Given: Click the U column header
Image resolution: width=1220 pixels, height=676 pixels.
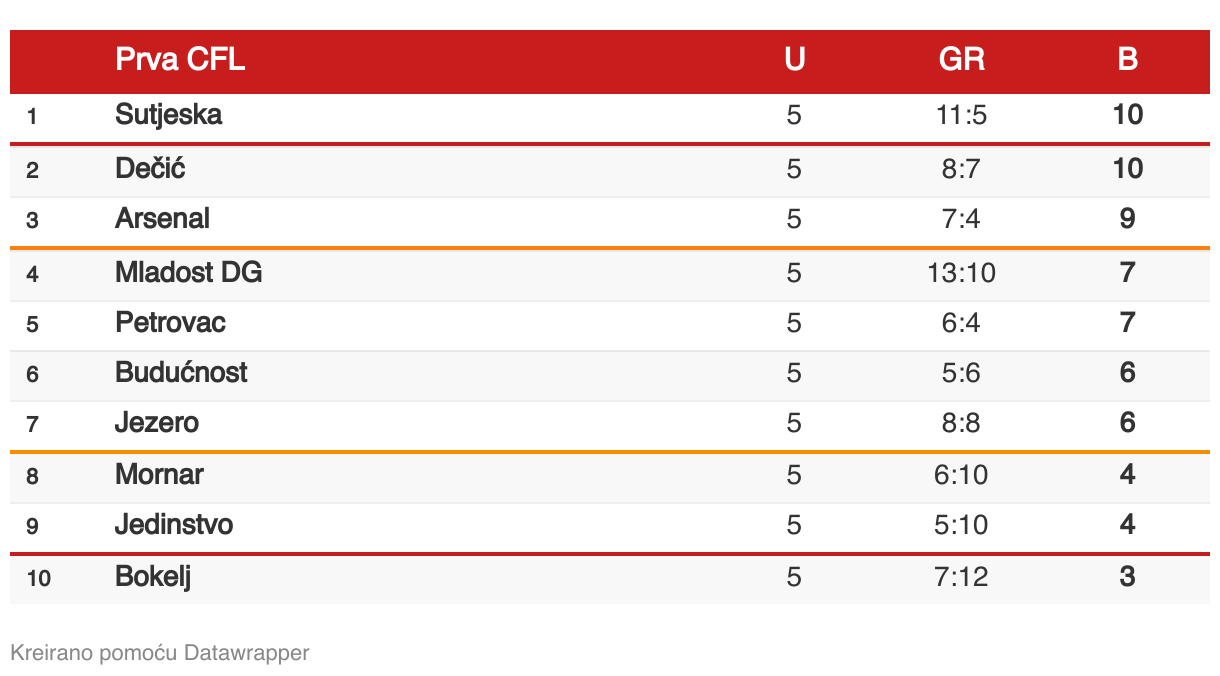Looking at the screenshot, I should (794, 60).
